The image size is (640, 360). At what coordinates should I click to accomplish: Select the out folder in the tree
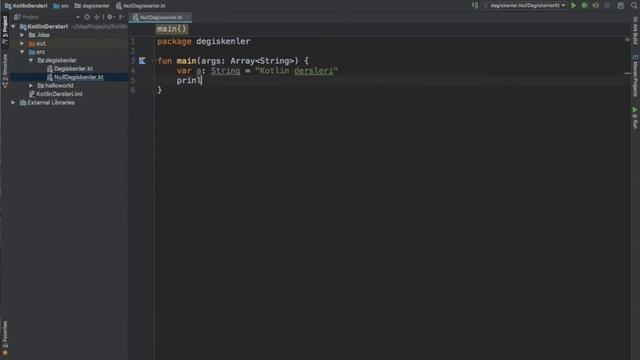tap(37, 43)
